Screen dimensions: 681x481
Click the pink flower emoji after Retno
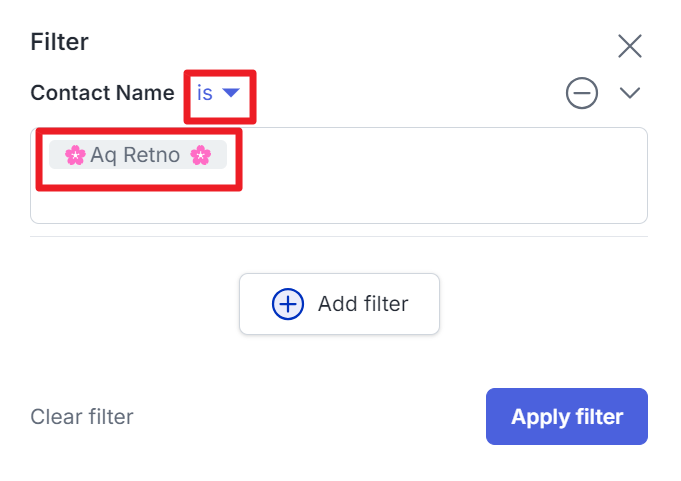(201, 155)
